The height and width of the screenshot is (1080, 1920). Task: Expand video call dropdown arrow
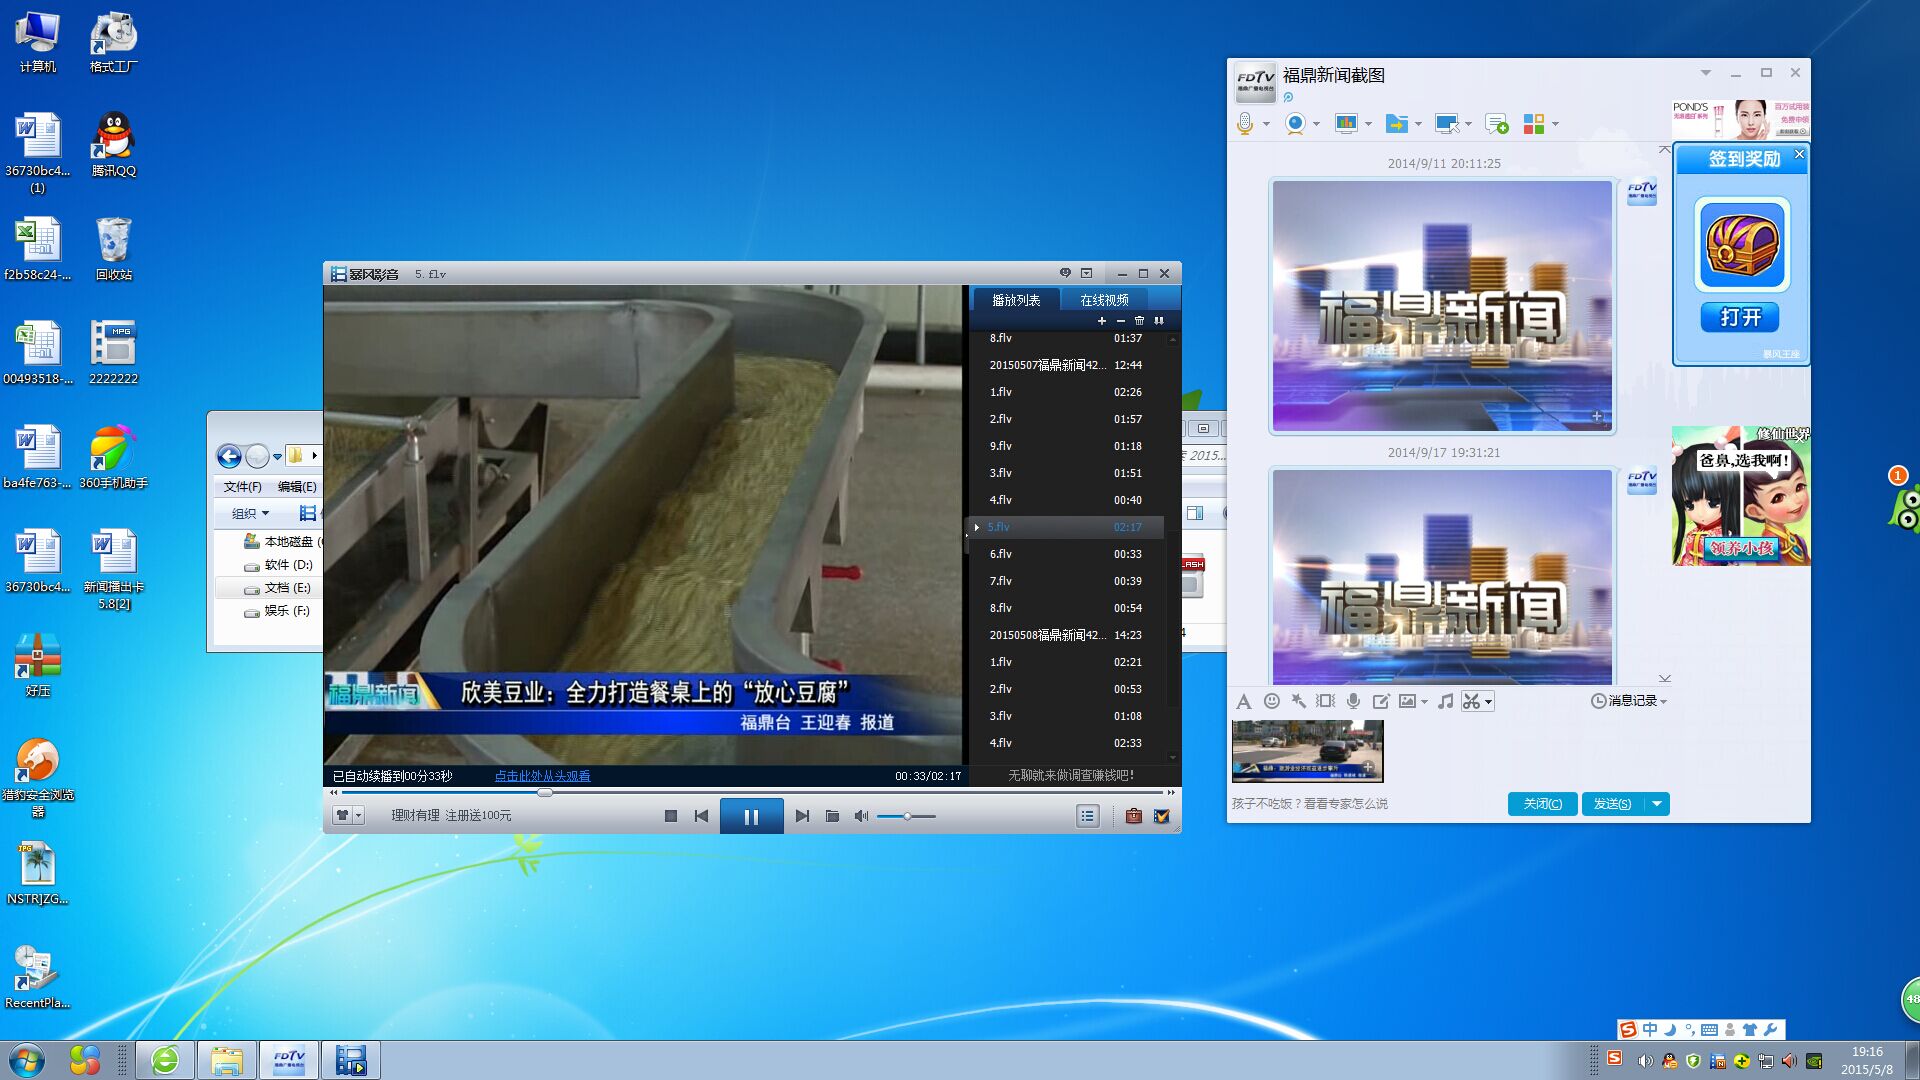pyautogui.click(x=1316, y=124)
